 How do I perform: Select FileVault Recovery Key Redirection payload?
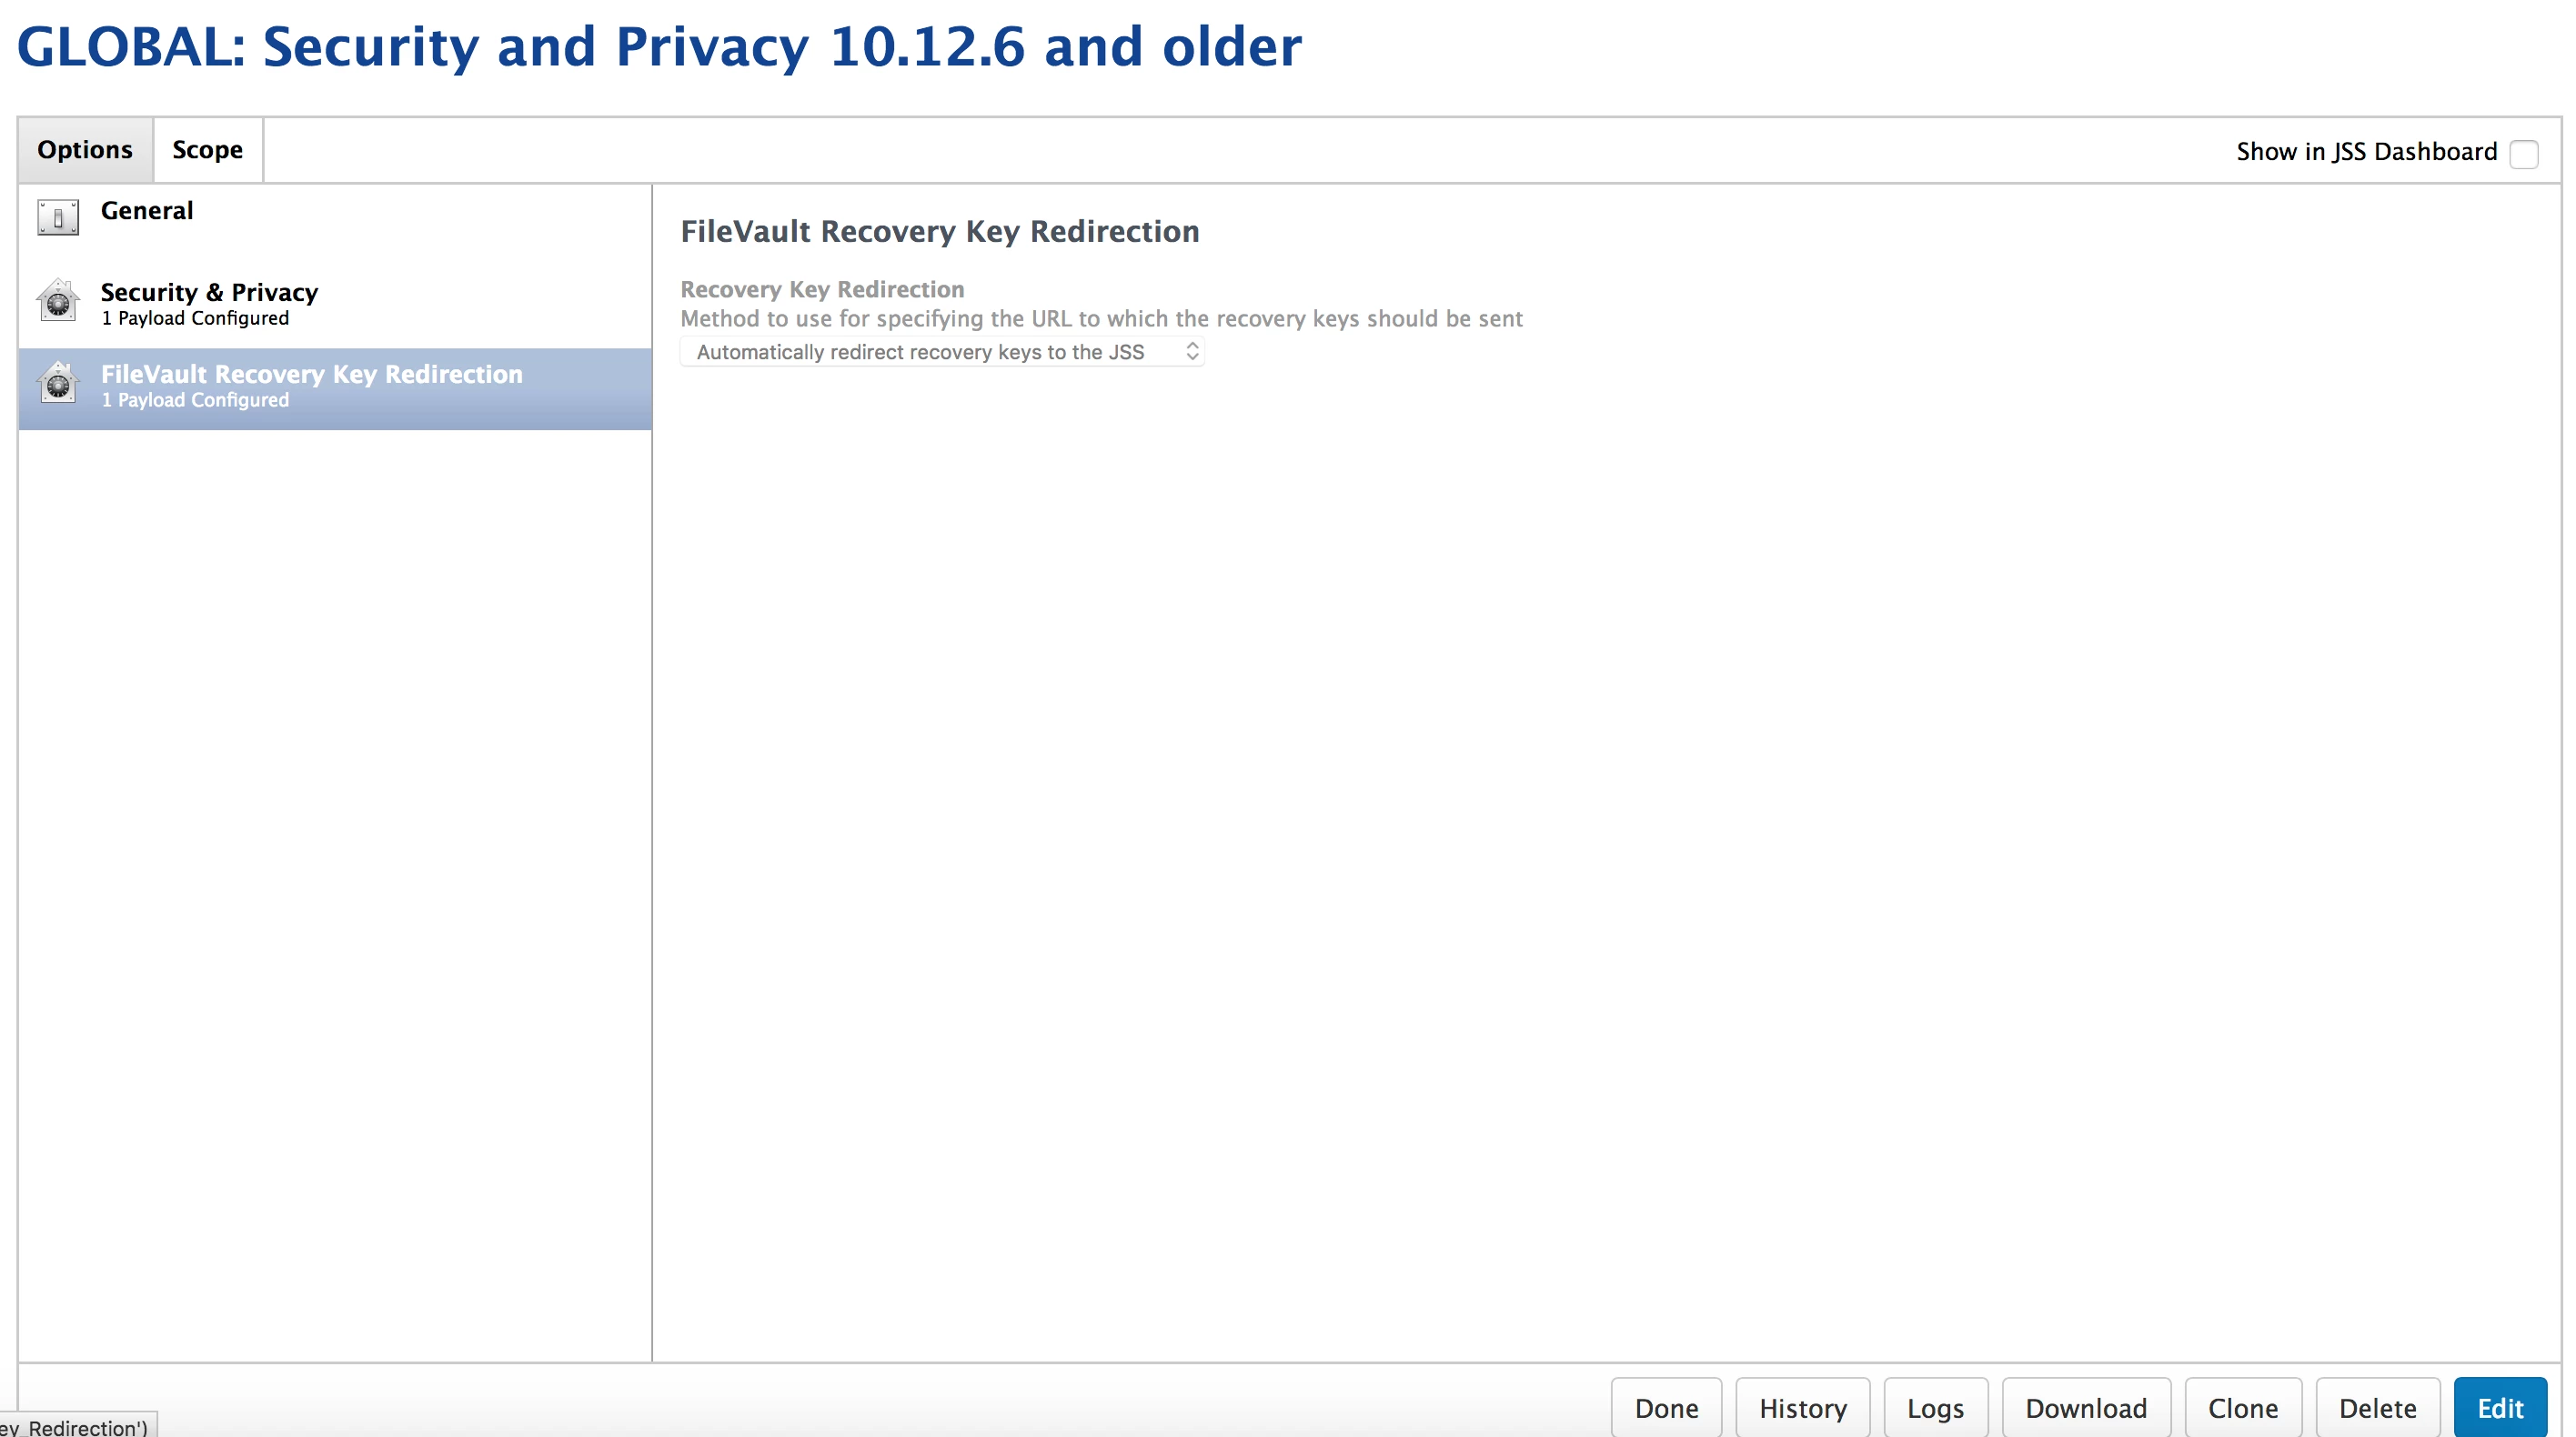coord(335,389)
